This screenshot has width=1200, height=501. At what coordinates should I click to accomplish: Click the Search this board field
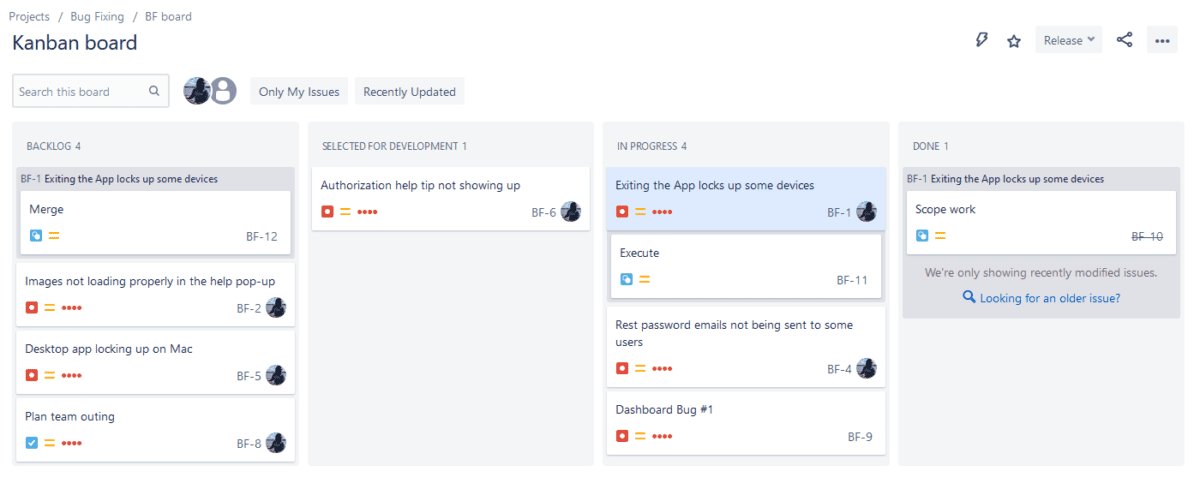point(80,92)
